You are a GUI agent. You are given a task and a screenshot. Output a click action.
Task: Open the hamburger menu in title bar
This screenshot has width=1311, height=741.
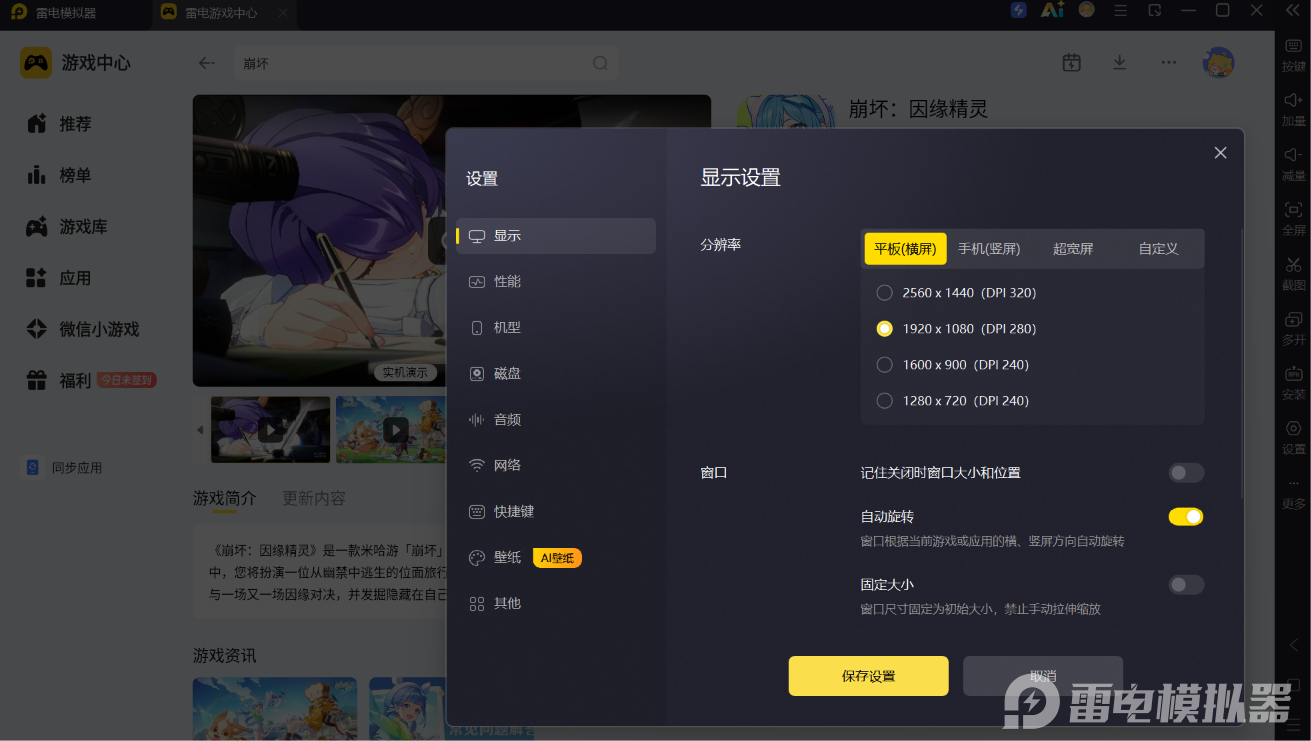(1120, 10)
